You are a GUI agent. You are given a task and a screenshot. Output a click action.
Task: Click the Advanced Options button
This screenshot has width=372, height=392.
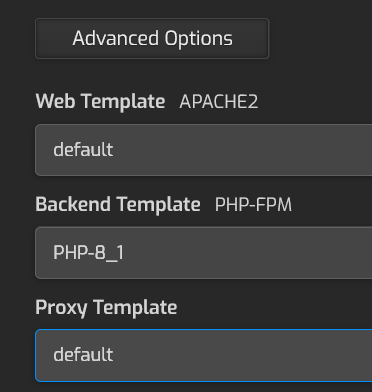152,39
